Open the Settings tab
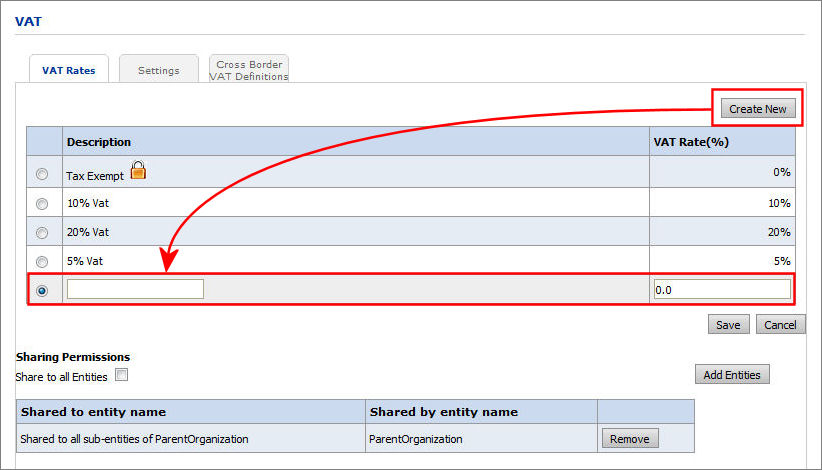This screenshot has width=822, height=470. click(x=158, y=70)
